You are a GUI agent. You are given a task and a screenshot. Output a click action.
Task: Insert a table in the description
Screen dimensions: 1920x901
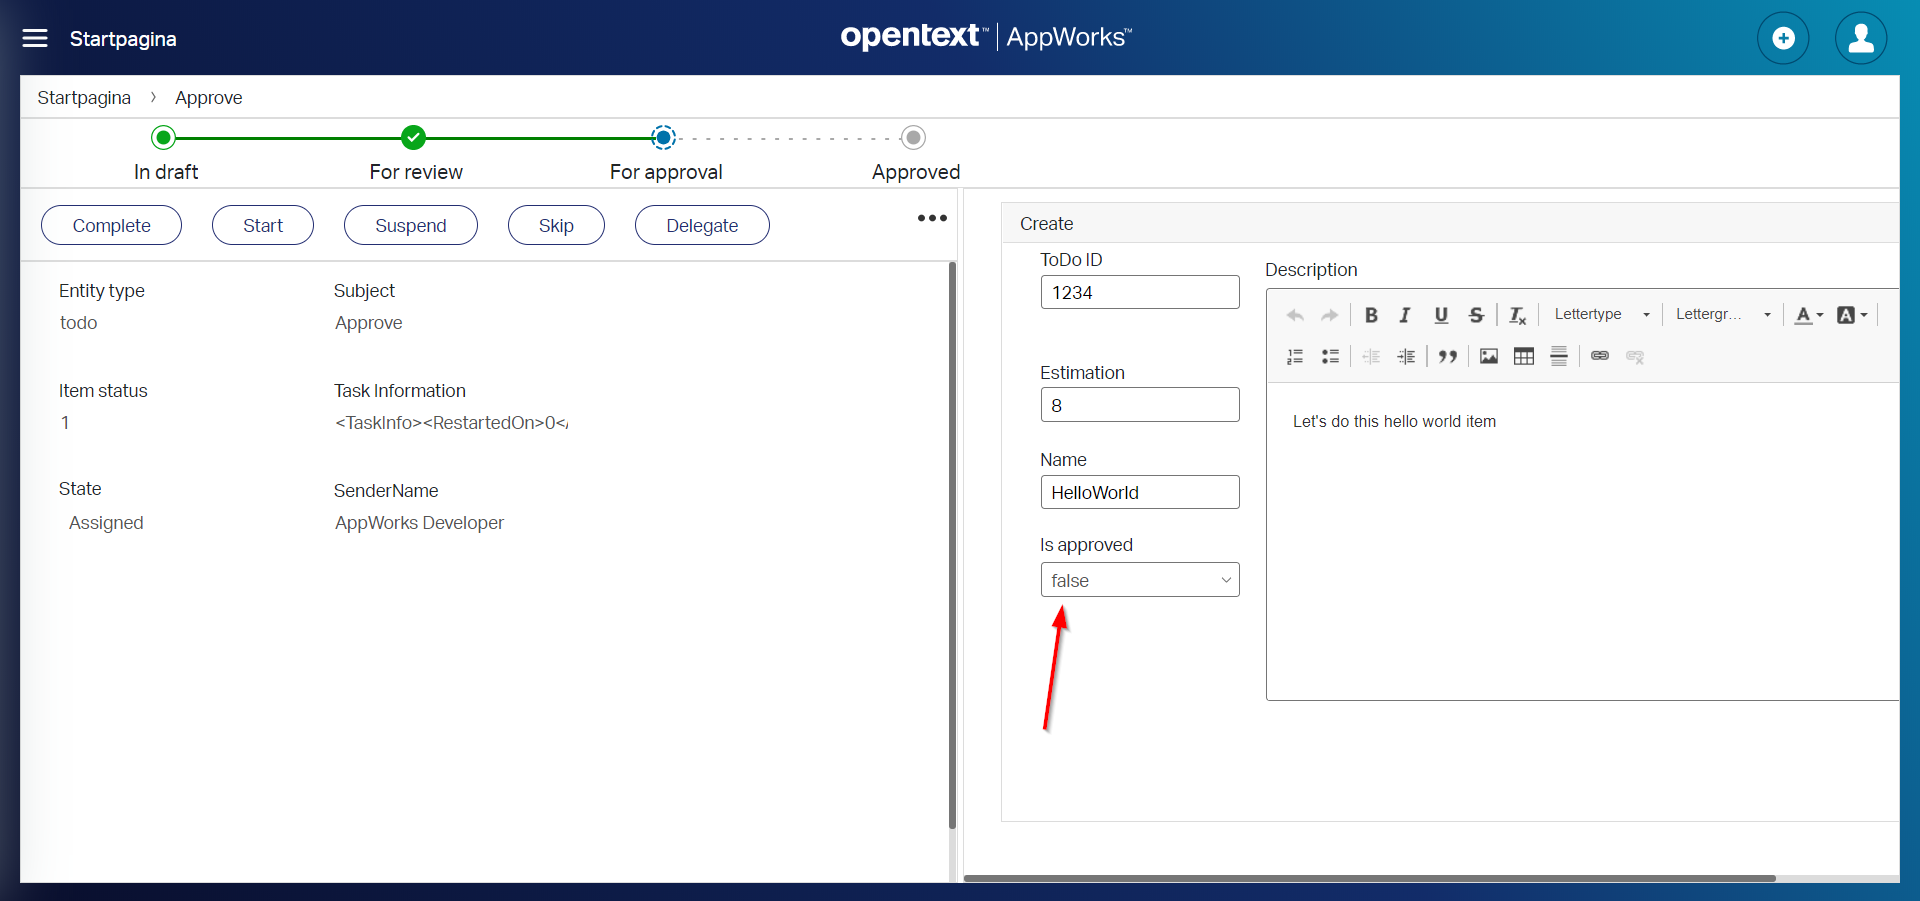tap(1524, 356)
